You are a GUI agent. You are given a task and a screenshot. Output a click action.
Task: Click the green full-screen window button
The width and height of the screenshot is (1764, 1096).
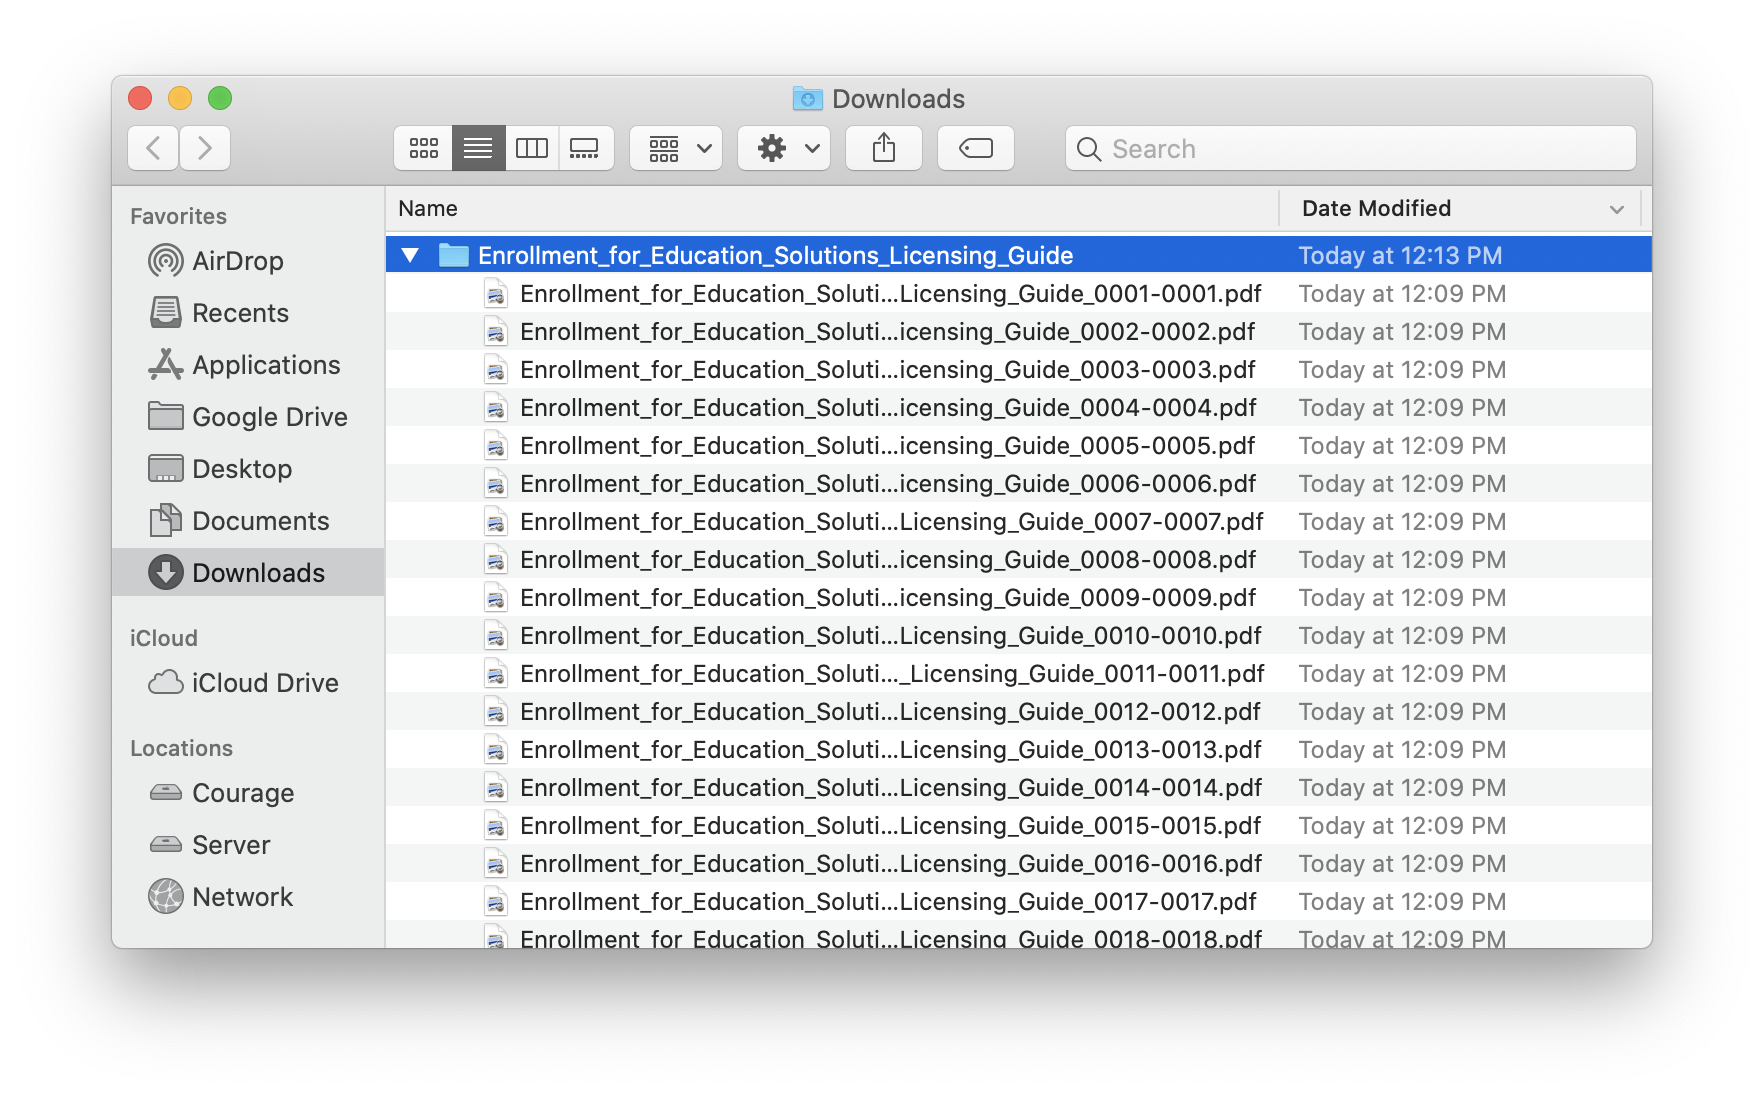pyautogui.click(x=220, y=98)
